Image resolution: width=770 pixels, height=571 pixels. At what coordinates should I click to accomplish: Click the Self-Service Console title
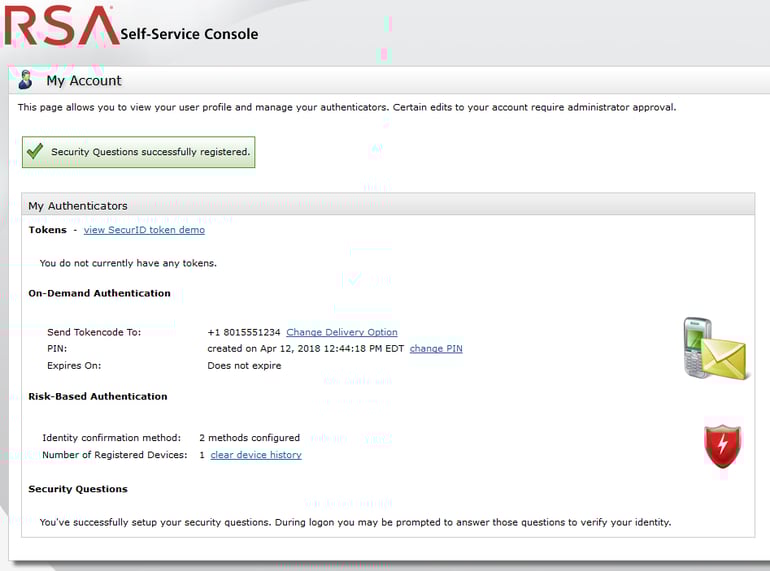[x=189, y=34]
